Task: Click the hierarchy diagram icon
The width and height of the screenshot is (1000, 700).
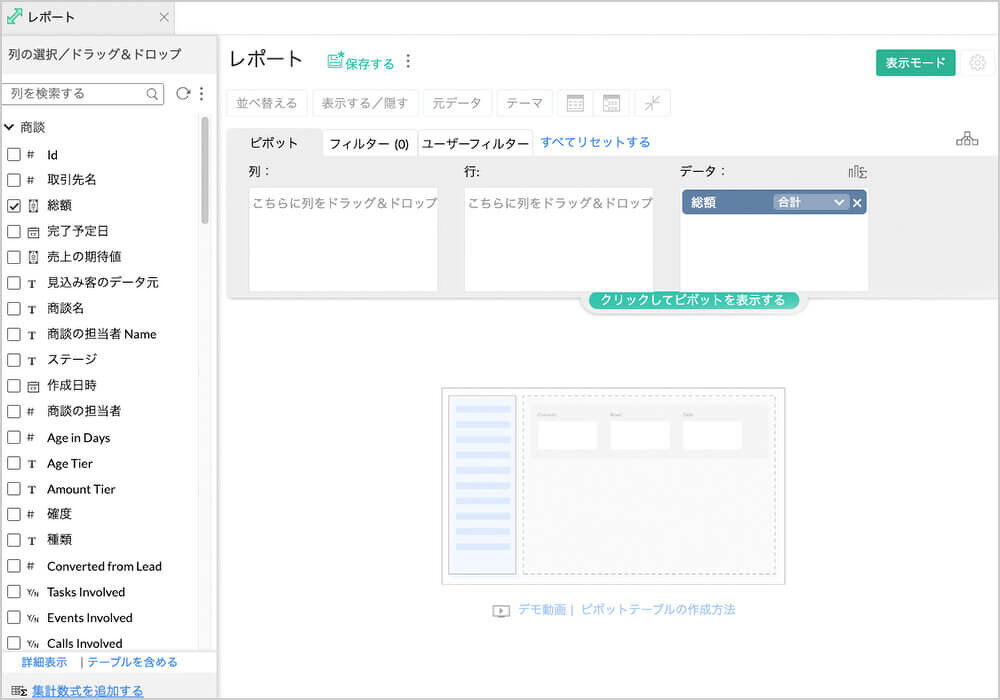Action: [x=967, y=138]
